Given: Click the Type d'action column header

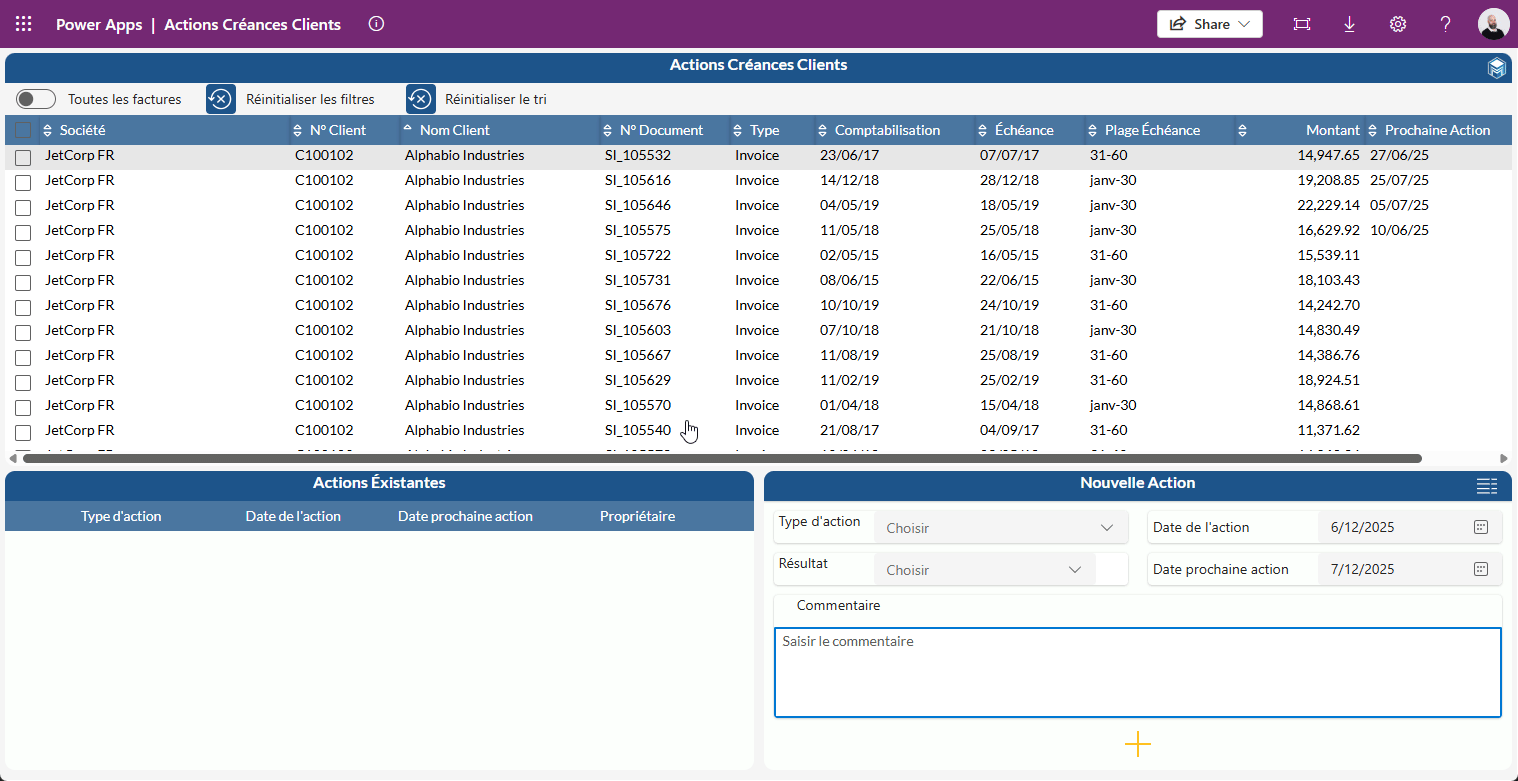Looking at the screenshot, I should coord(121,516).
